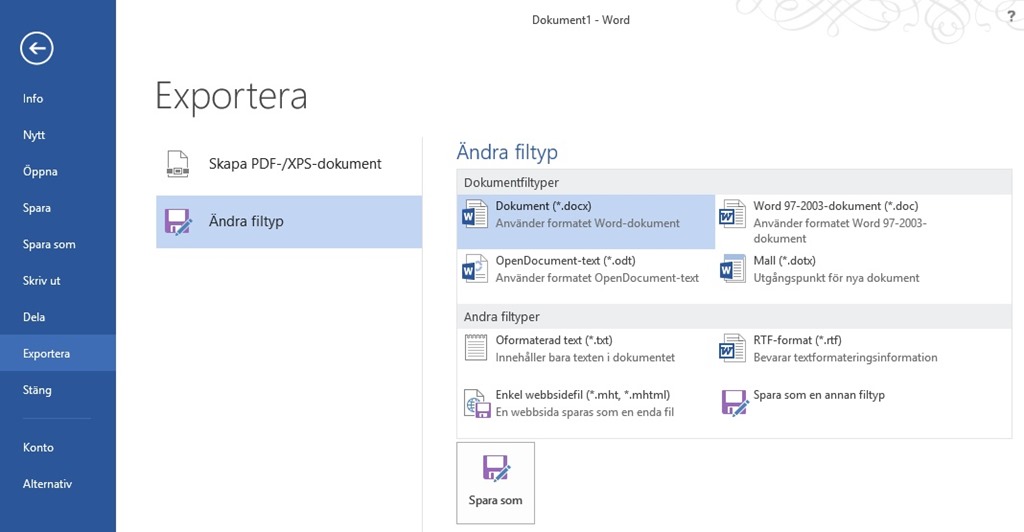
Task: Select the RTF-format (*.rtf) icon
Action: tap(732, 348)
